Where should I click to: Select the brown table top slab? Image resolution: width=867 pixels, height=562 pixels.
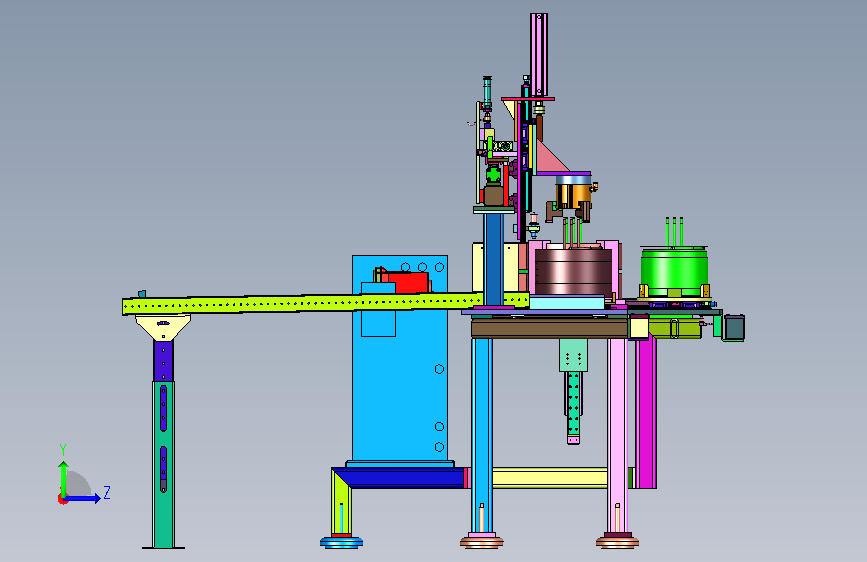click(x=550, y=329)
